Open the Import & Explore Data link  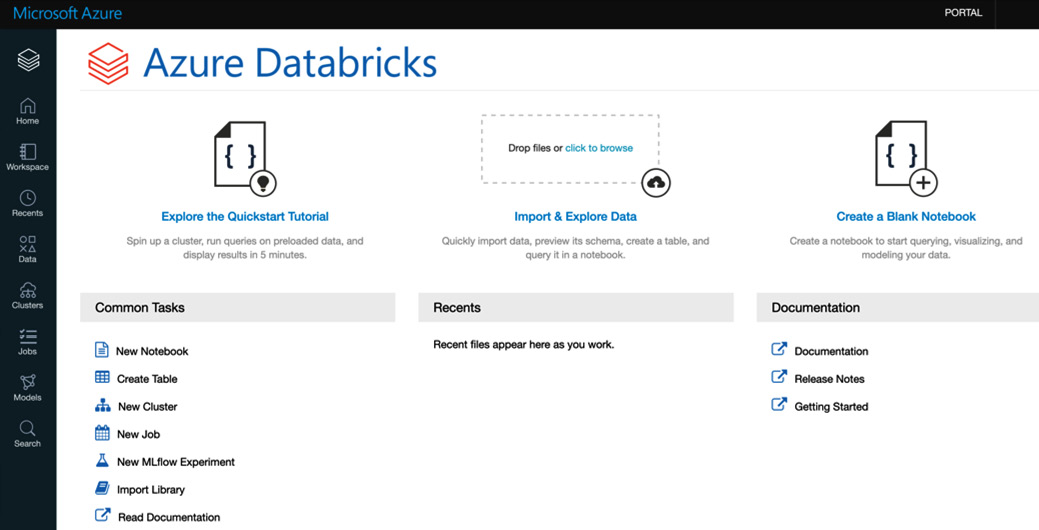(575, 217)
